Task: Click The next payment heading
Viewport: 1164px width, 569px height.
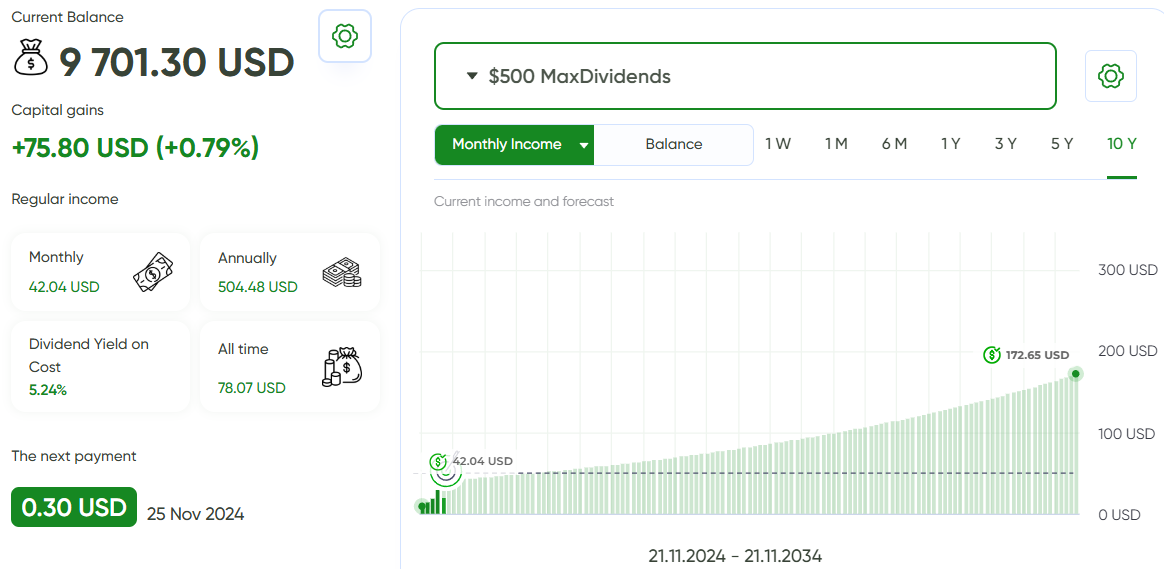Action: [x=73, y=456]
